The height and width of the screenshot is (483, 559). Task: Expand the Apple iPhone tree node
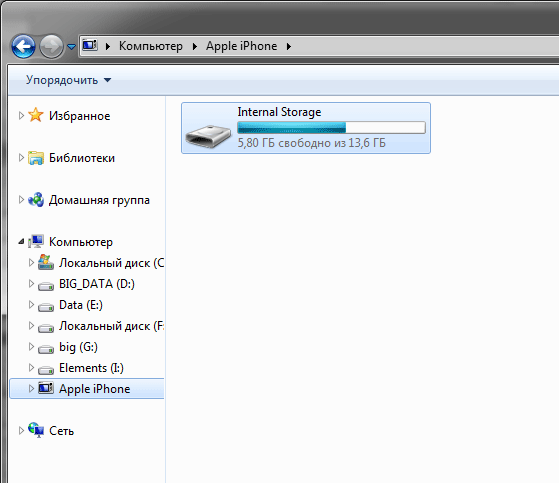click(31, 389)
